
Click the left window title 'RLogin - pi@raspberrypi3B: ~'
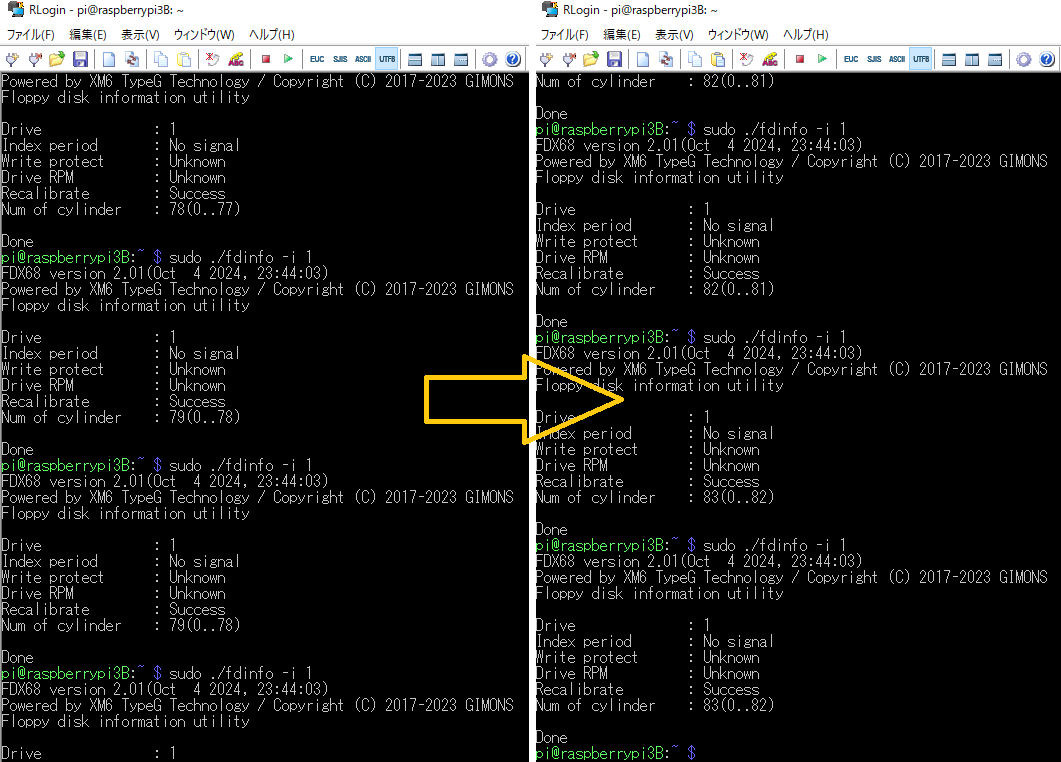[x=106, y=10]
